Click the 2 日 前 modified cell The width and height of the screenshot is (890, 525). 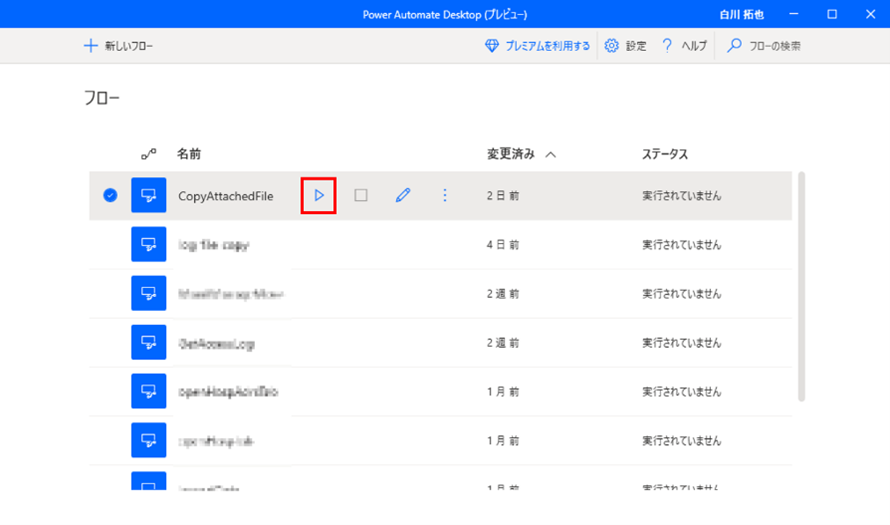(503, 196)
